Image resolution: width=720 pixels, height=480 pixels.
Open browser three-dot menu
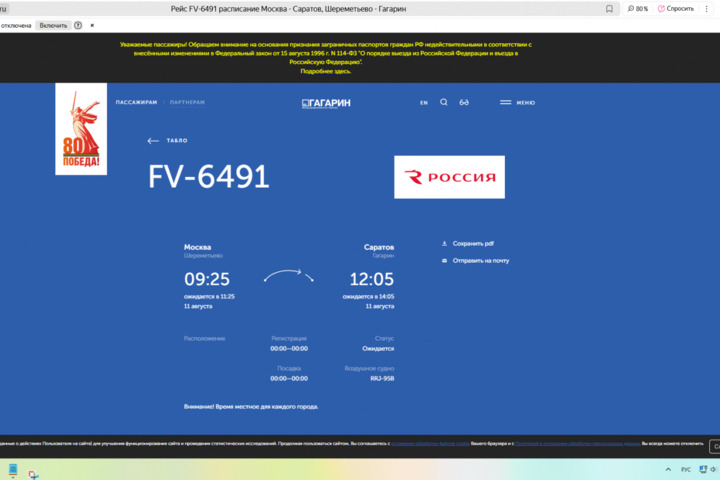(706, 9)
